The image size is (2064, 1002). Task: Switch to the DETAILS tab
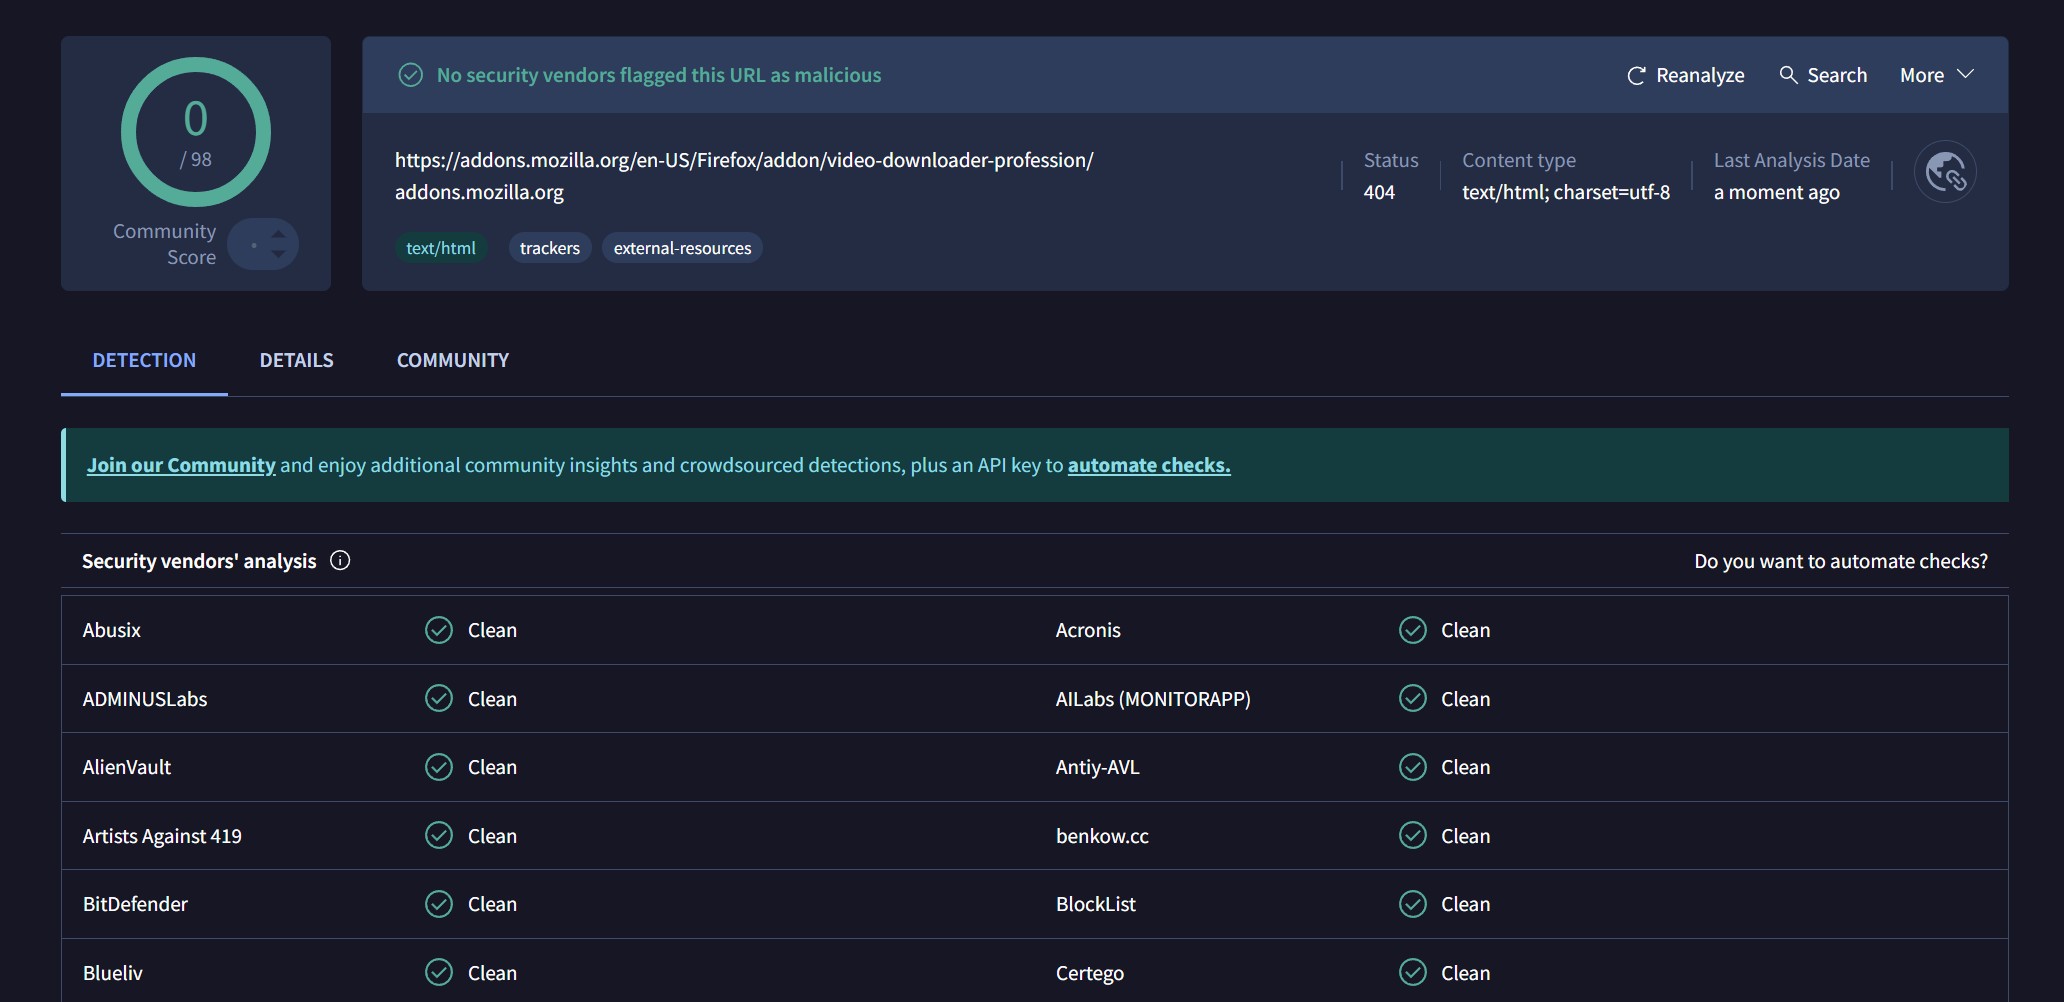click(296, 360)
